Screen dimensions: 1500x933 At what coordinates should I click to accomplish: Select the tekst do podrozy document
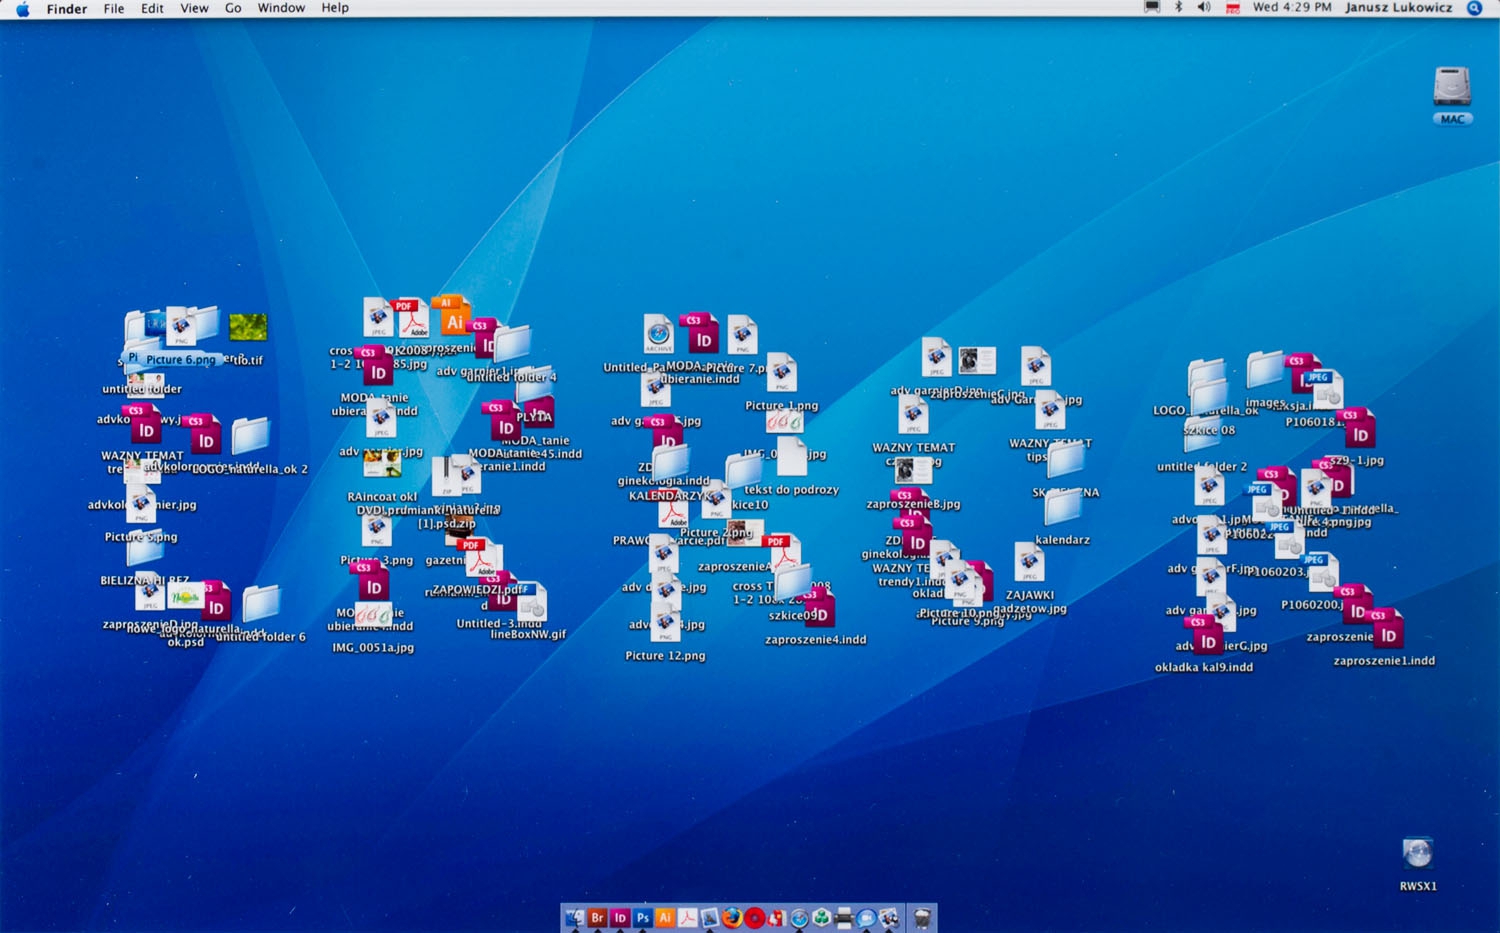point(791,456)
